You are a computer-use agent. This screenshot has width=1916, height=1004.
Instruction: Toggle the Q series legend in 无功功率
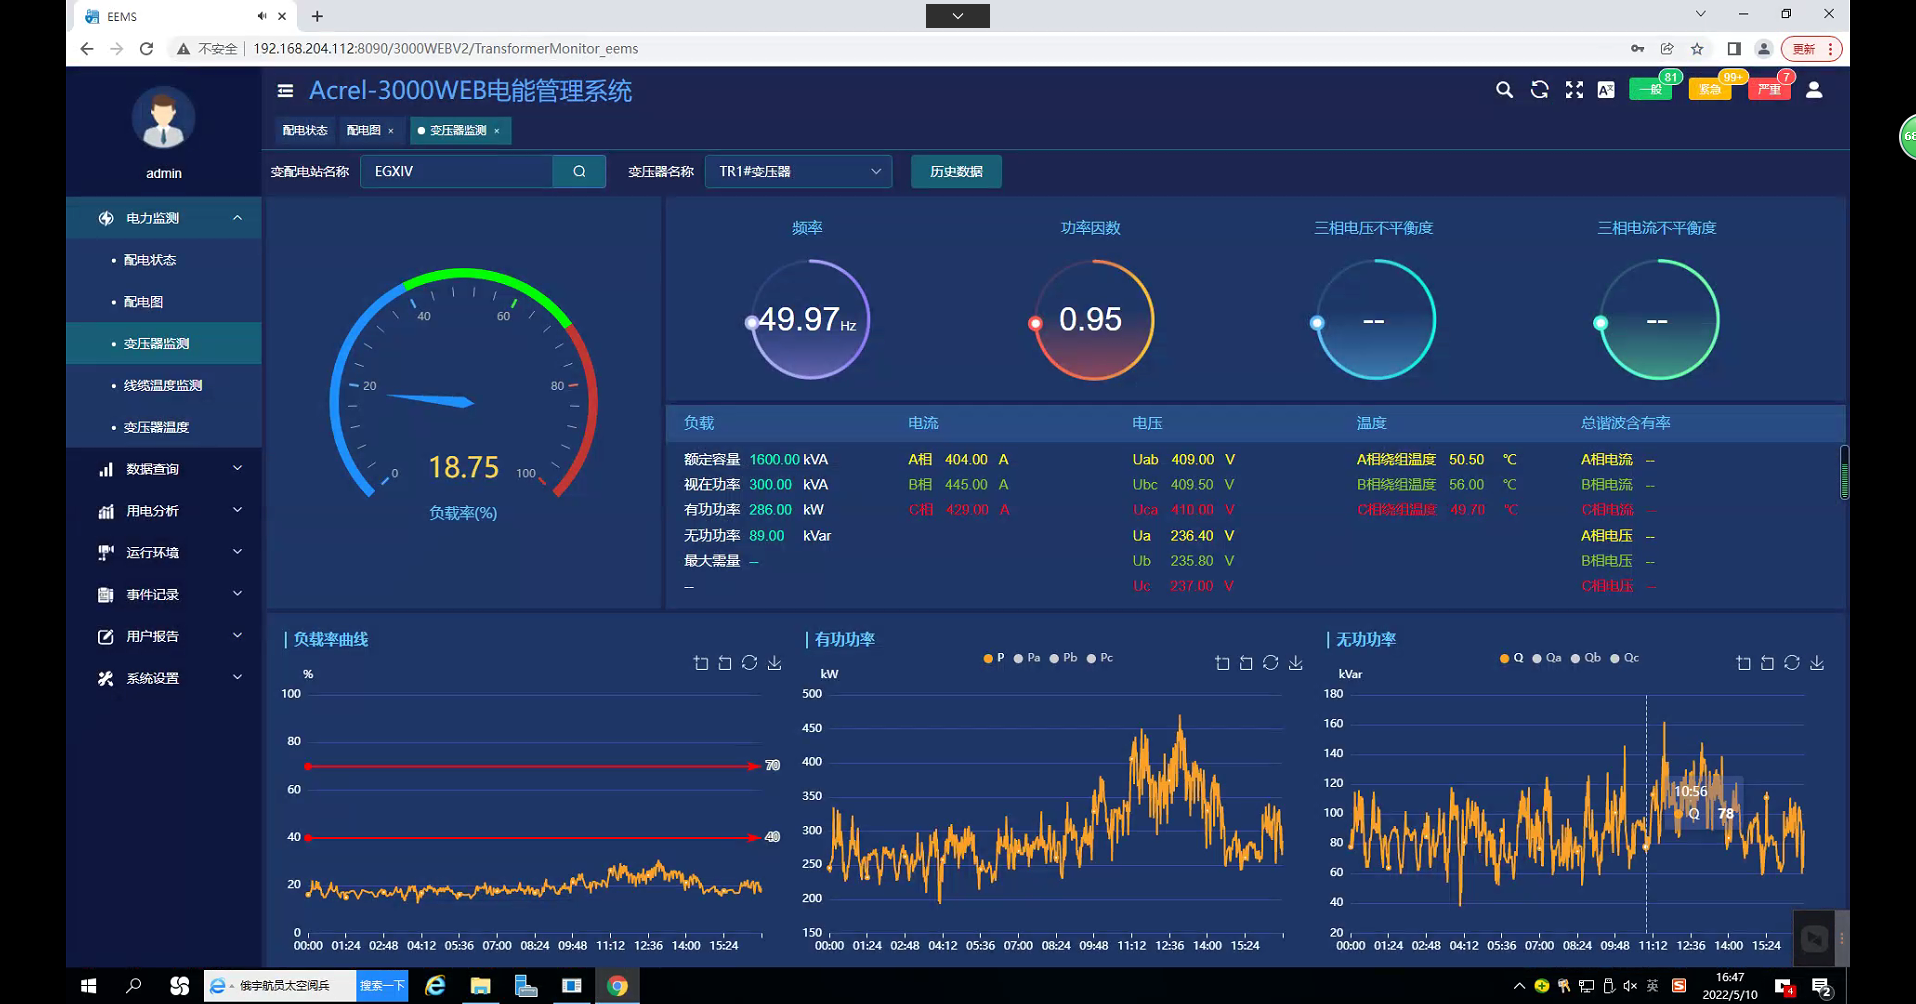pyautogui.click(x=1511, y=658)
